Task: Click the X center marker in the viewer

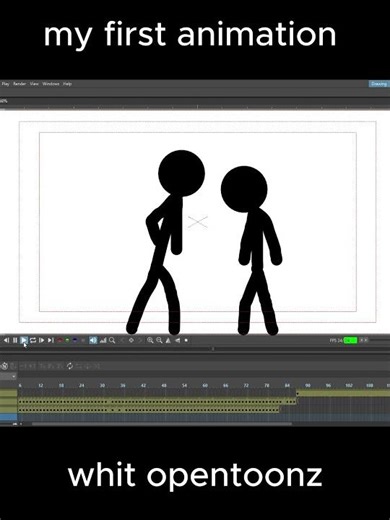Action: [x=198, y=222]
